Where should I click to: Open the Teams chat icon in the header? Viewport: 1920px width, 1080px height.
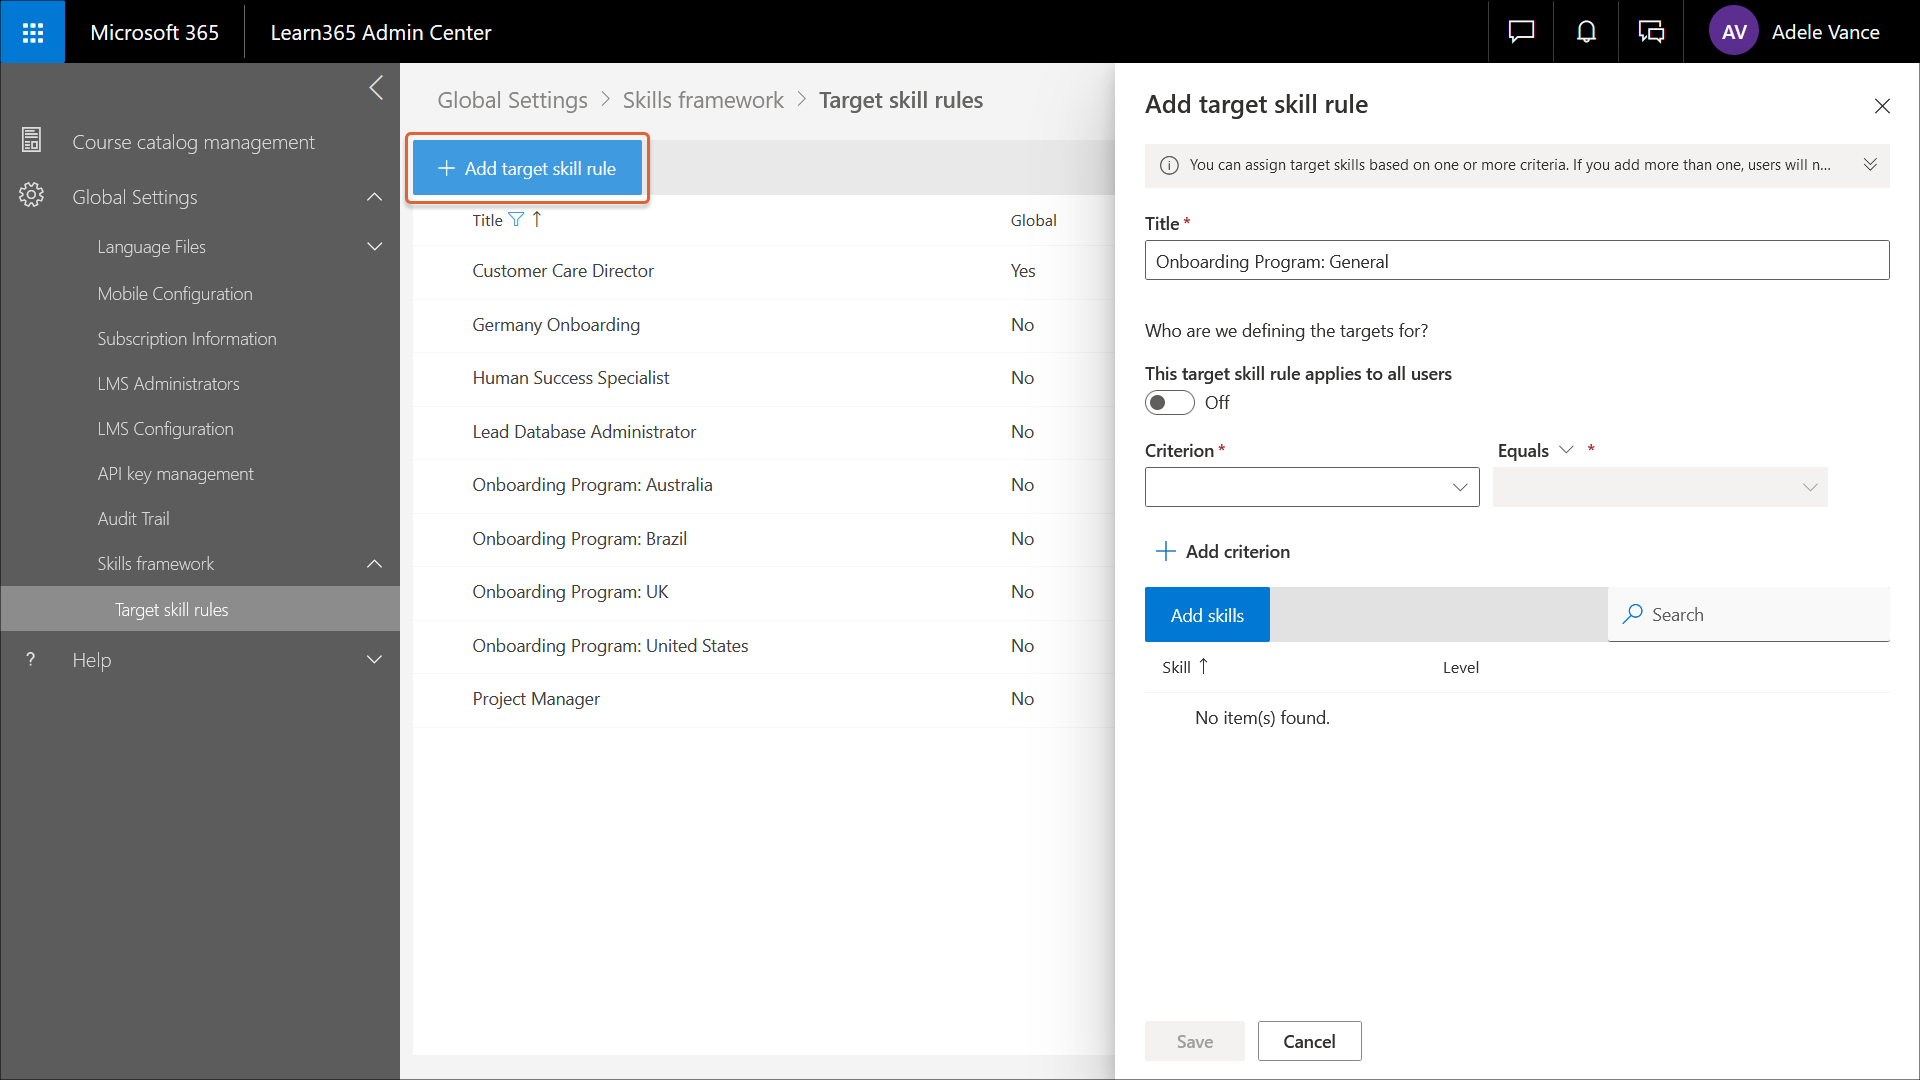coord(1651,31)
